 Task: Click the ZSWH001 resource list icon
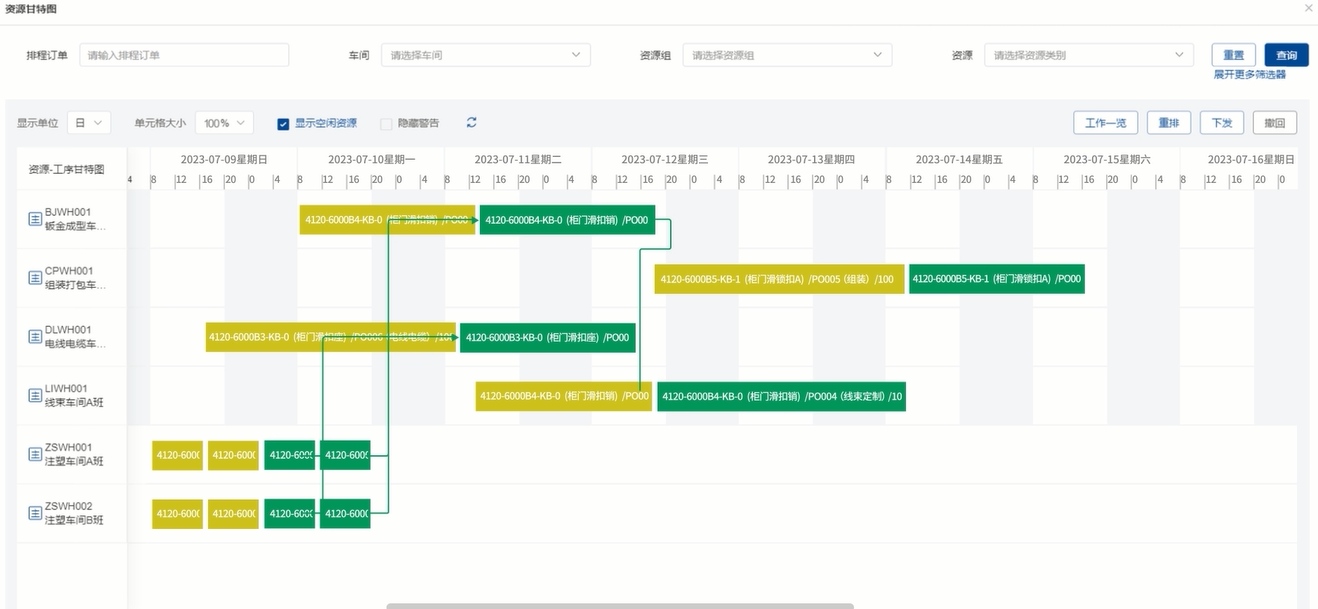click(x=35, y=455)
